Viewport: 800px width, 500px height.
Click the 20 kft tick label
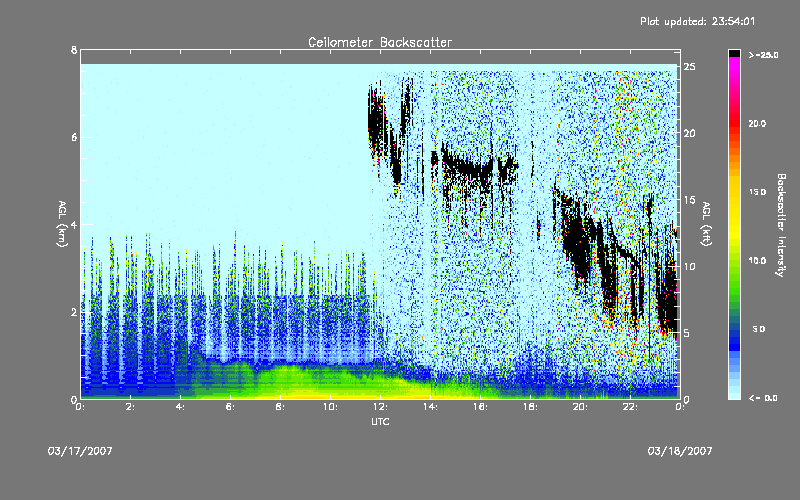point(689,133)
